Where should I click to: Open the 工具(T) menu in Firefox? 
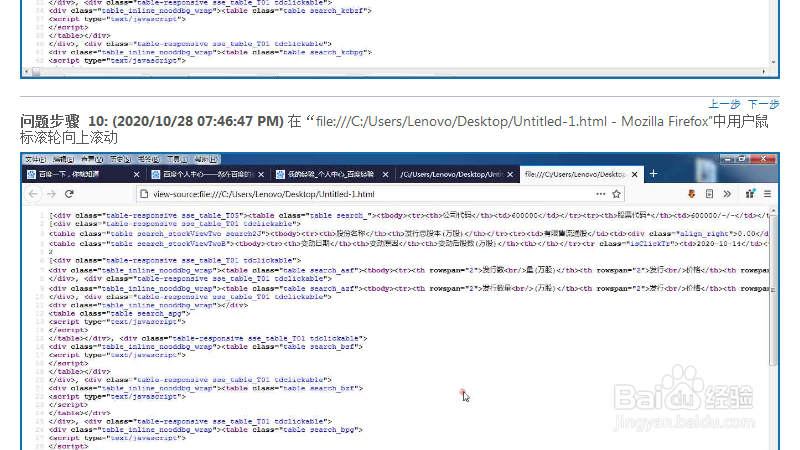177,159
